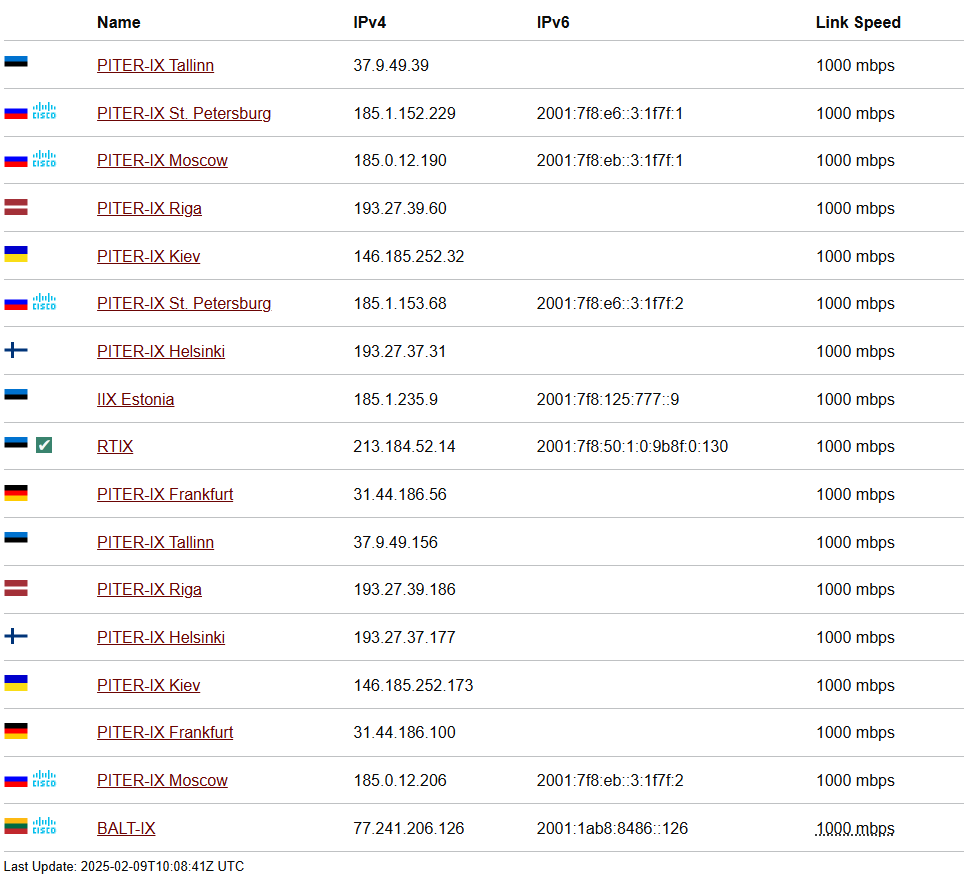Open the RTIX exchange link

[x=115, y=447]
